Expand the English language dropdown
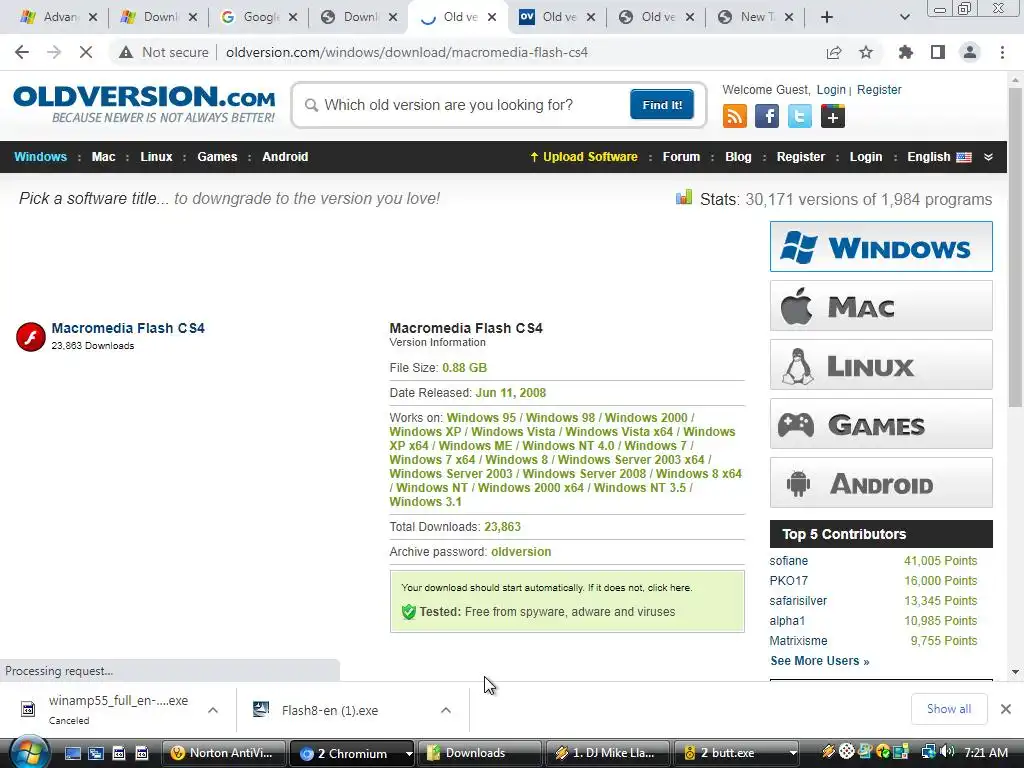This screenshot has width=1024, height=768. click(x=988, y=157)
